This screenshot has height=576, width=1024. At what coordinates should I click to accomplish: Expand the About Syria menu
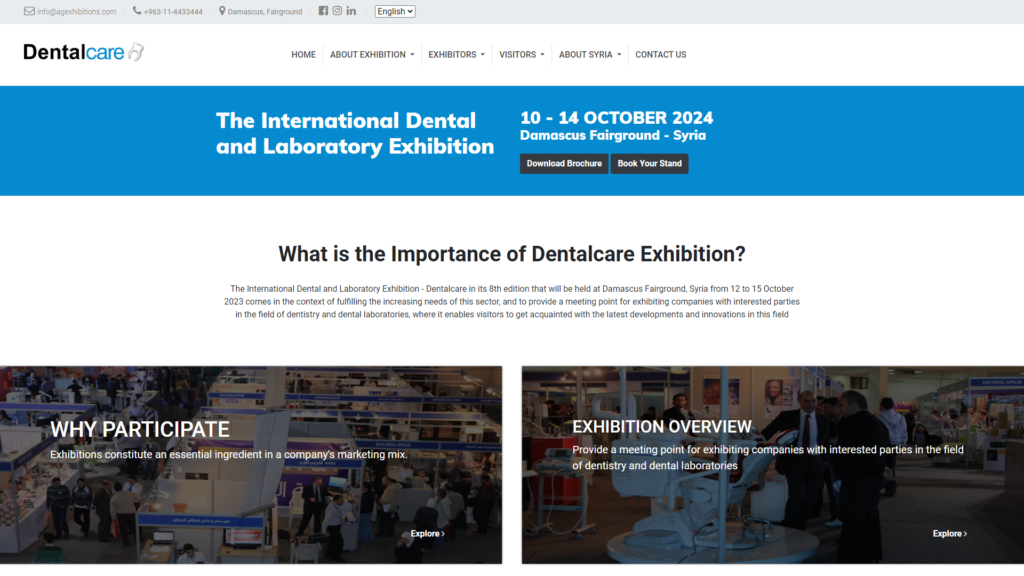(x=590, y=55)
